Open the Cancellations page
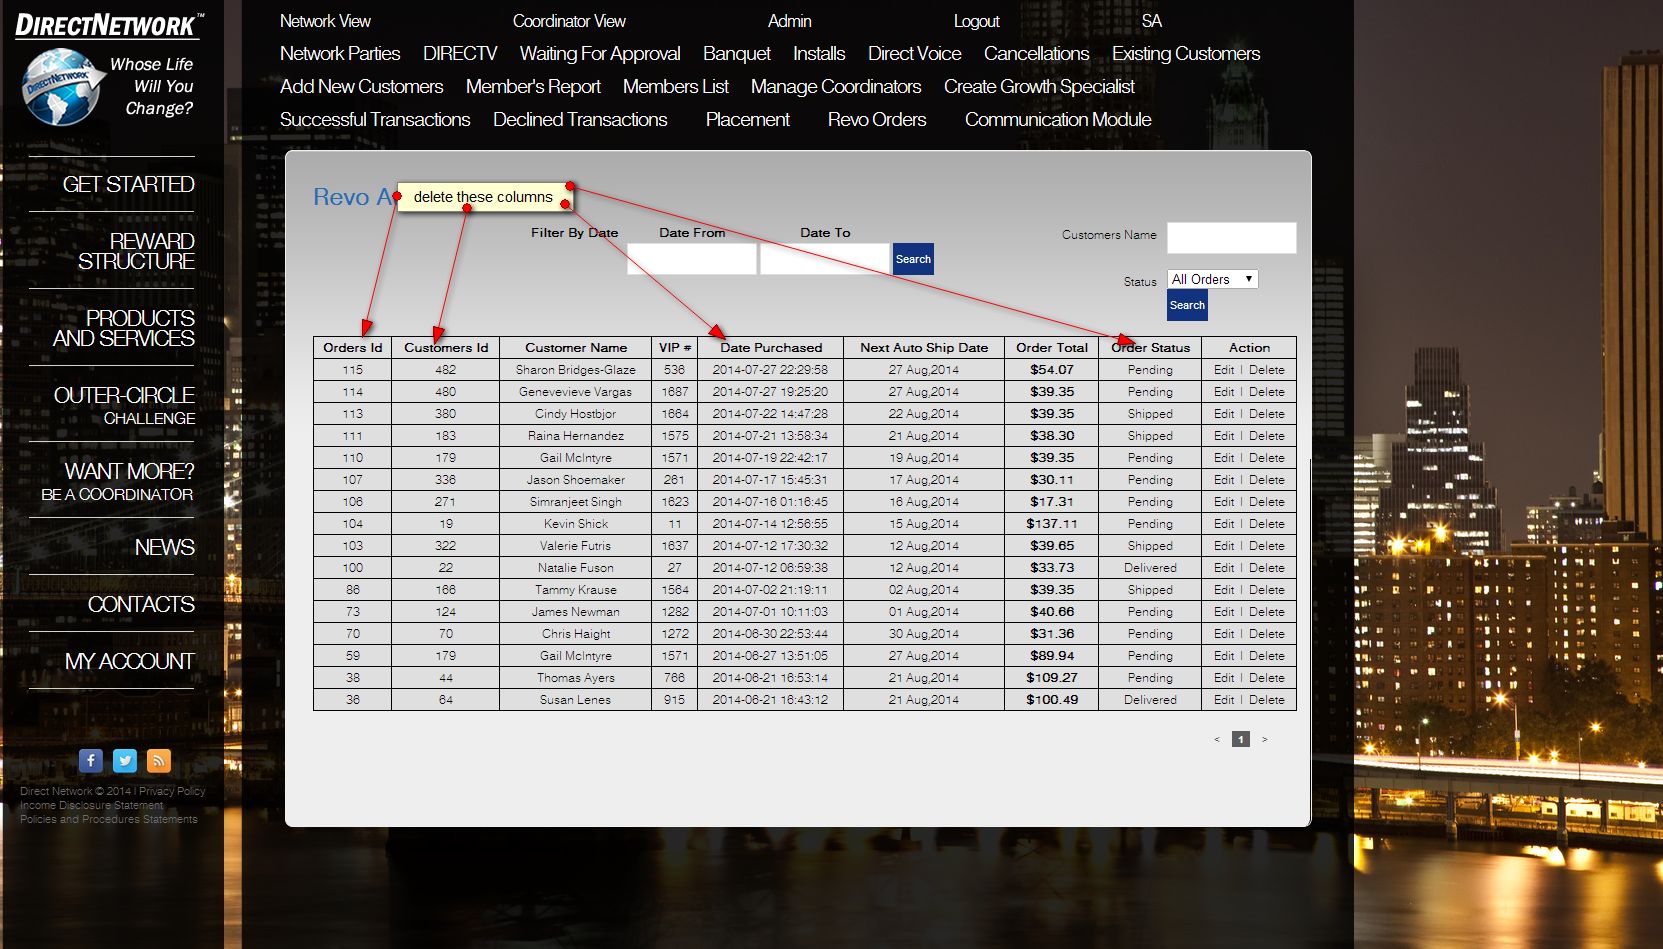This screenshot has width=1663, height=949. tap(1037, 54)
